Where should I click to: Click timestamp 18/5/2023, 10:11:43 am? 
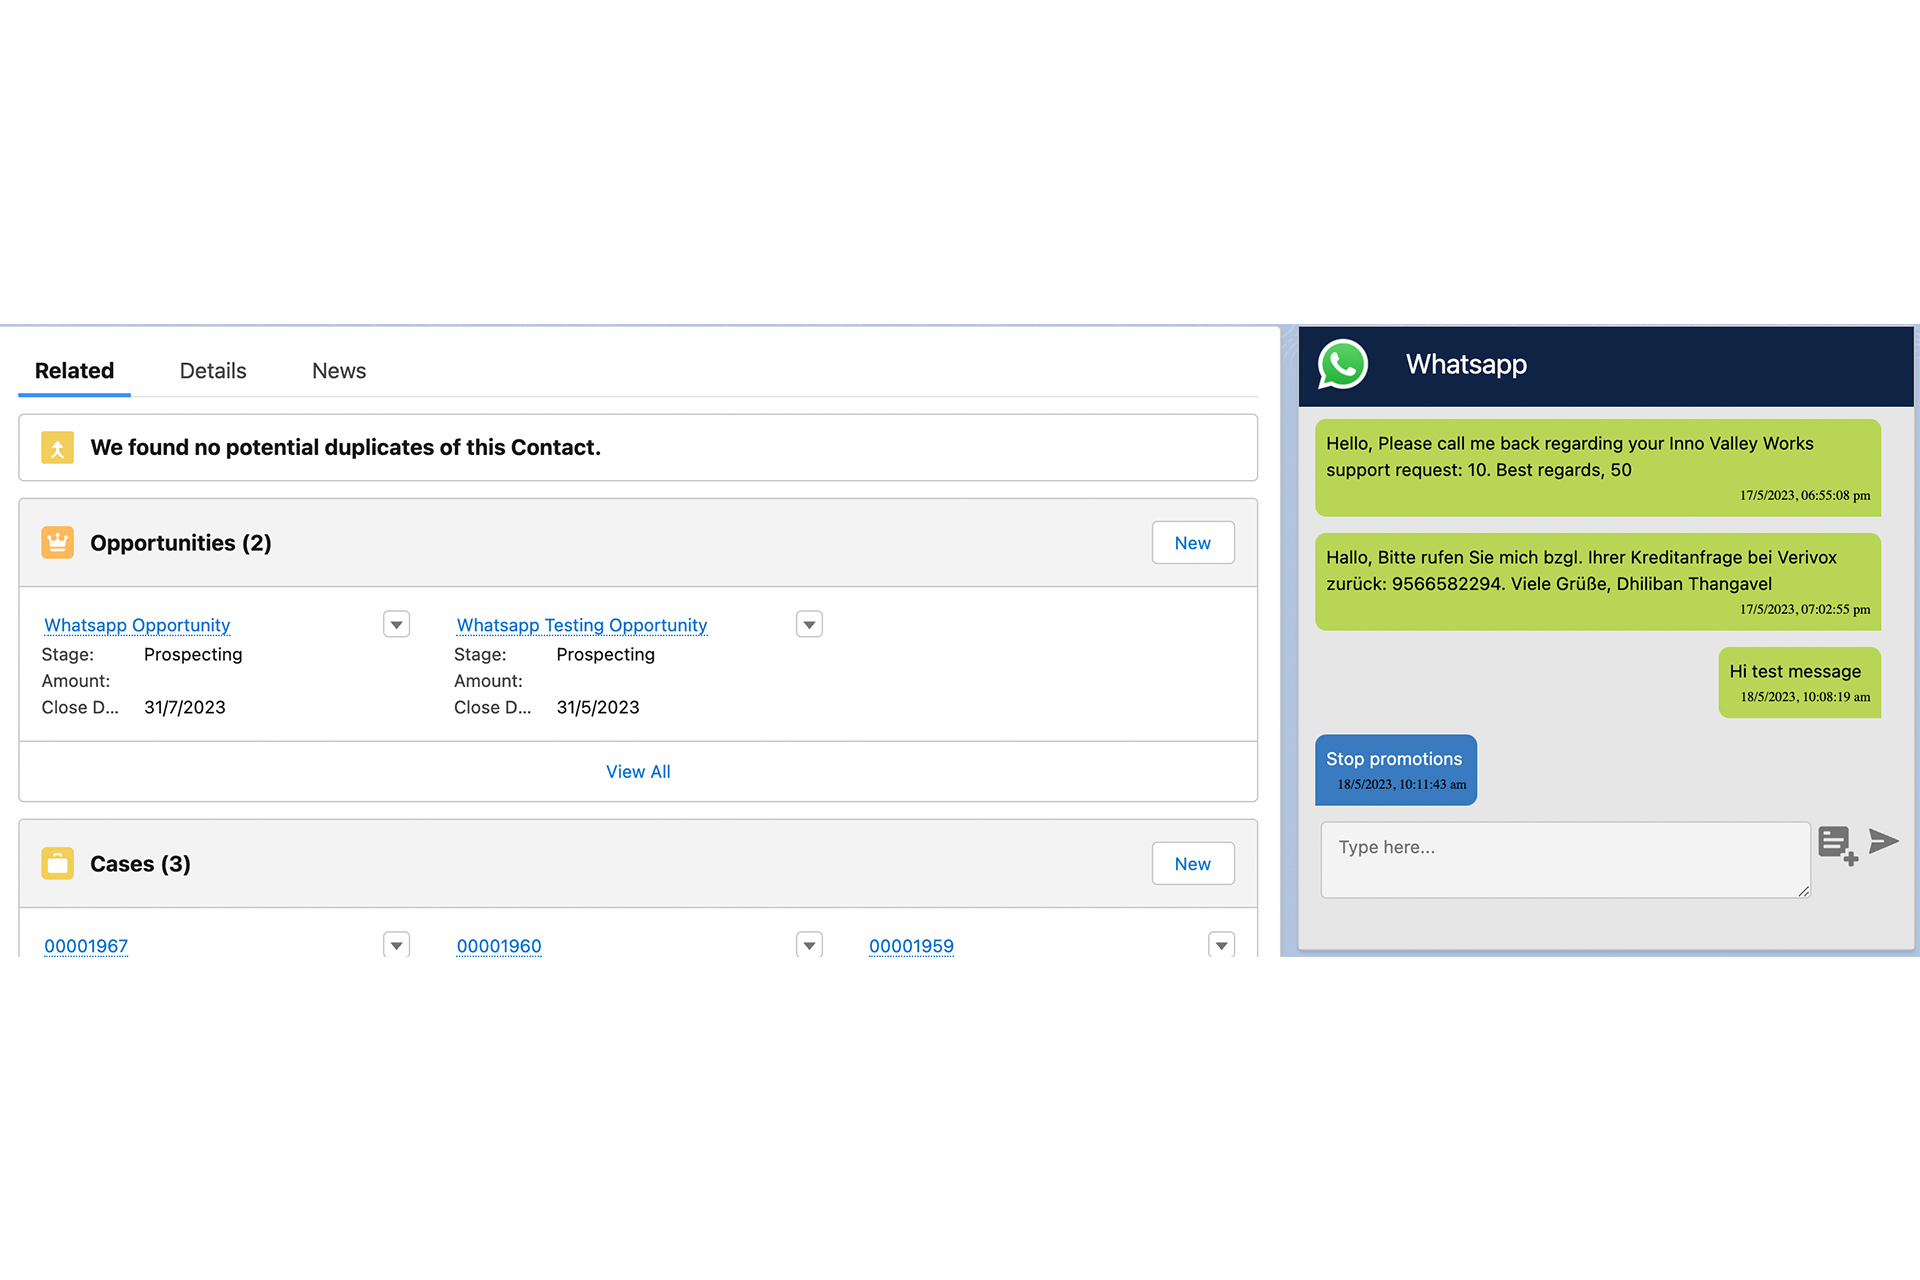pos(1402,785)
